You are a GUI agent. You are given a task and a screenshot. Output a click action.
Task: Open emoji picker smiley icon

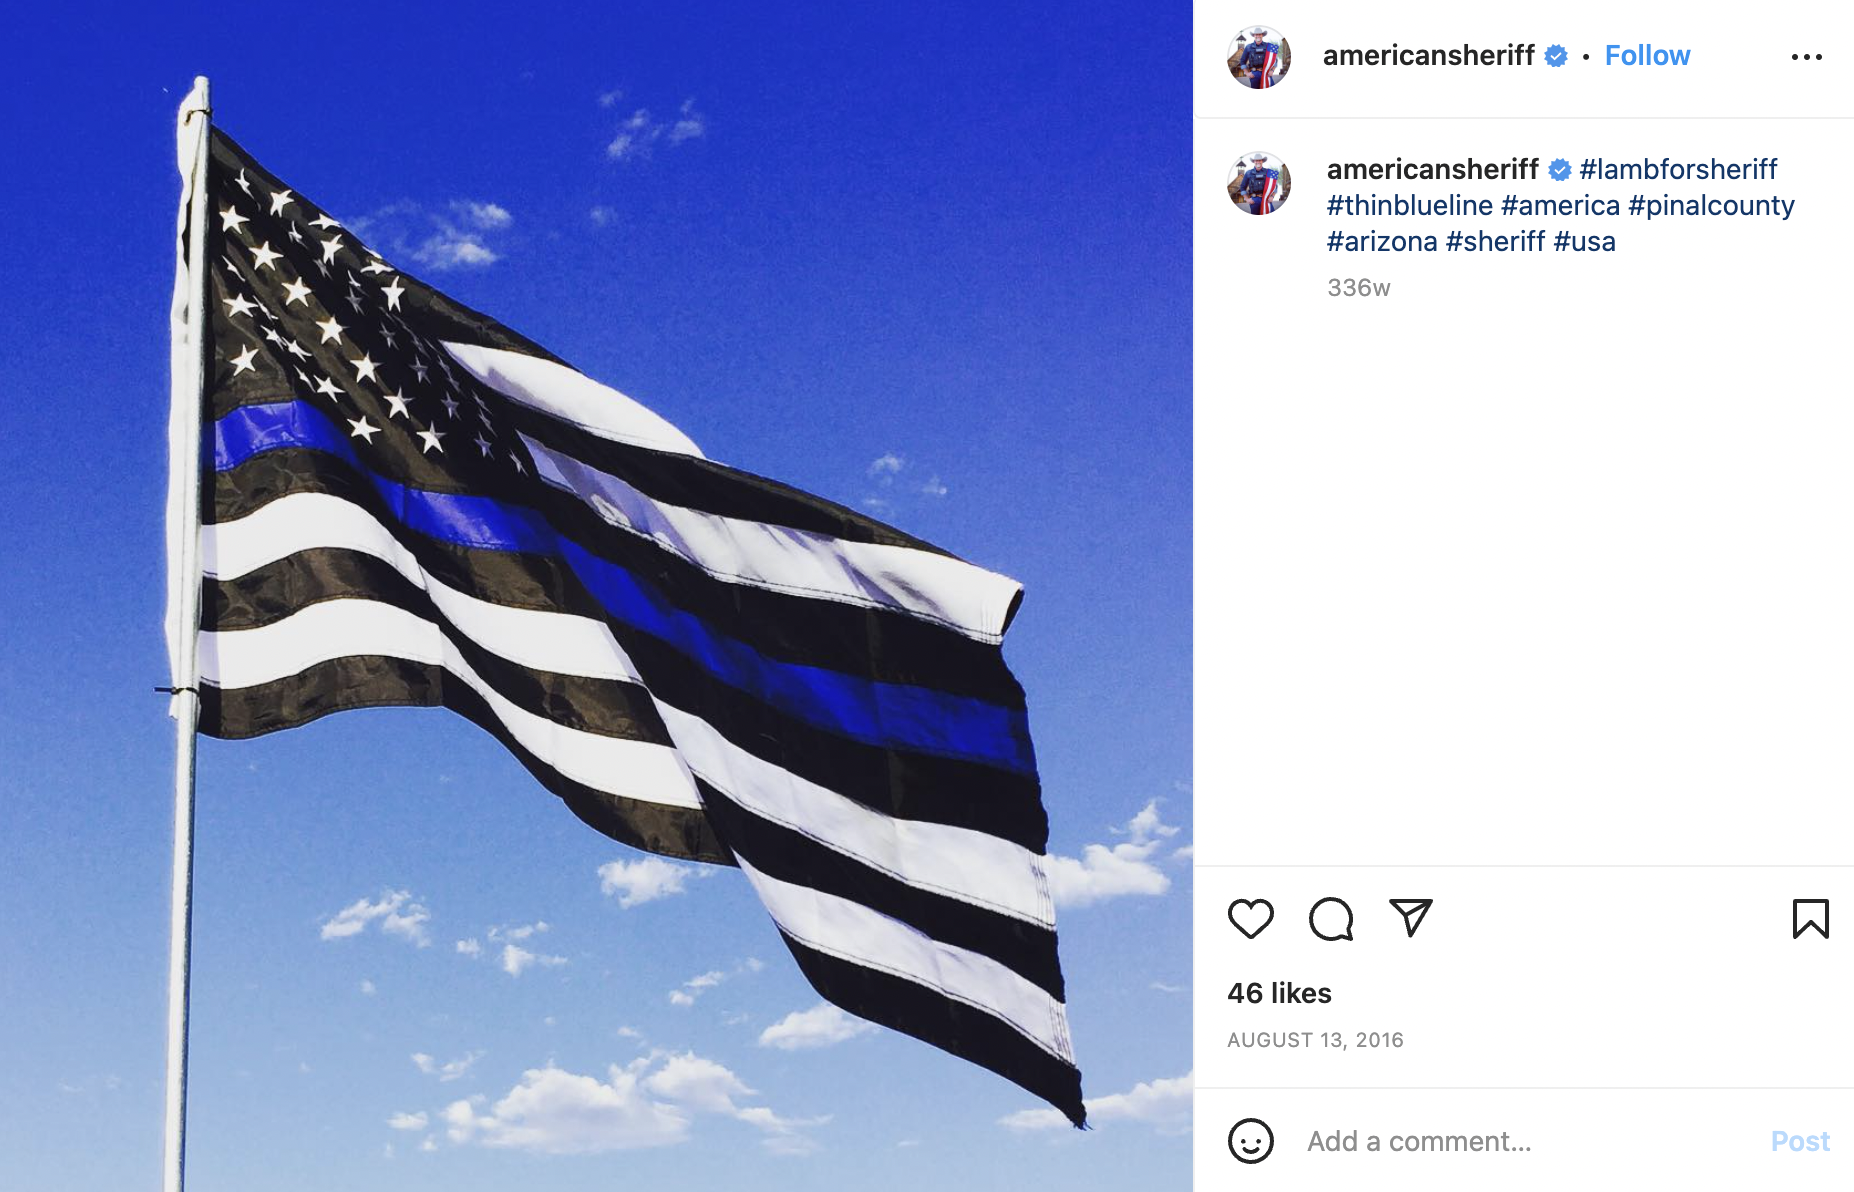pyautogui.click(x=1250, y=1141)
